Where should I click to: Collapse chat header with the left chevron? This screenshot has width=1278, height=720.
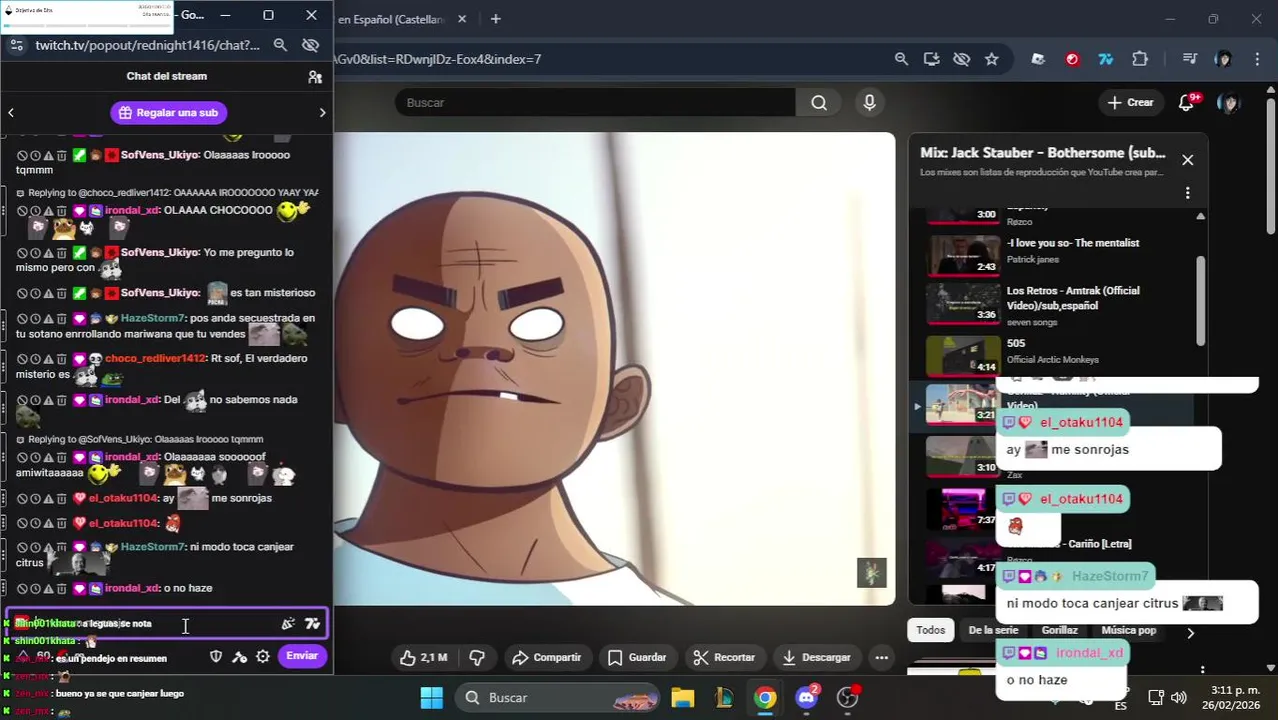[11, 113]
